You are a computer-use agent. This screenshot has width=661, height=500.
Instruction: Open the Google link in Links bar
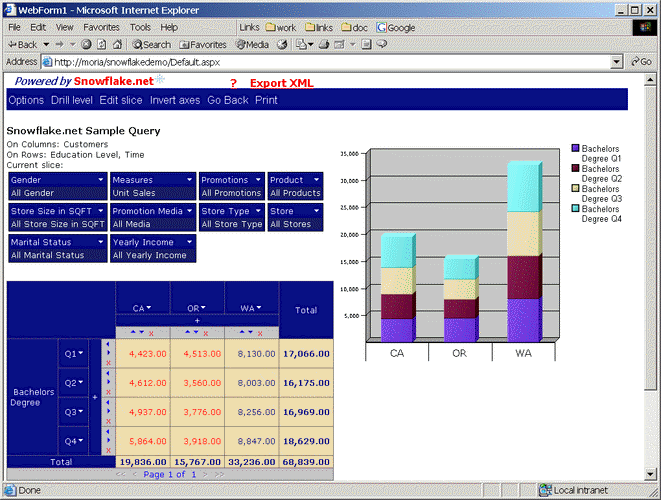pyautogui.click(x=396, y=27)
